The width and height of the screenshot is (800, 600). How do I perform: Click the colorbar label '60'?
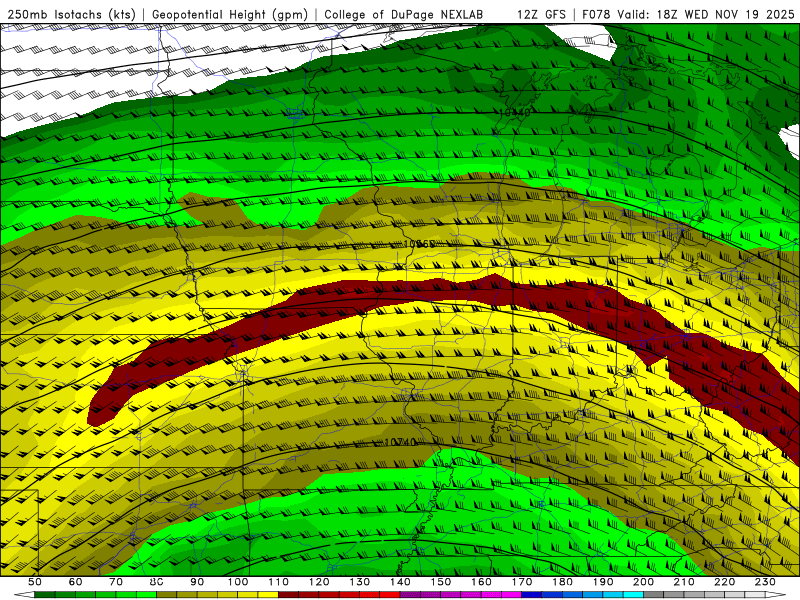pyautogui.click(x=75, y=582)
